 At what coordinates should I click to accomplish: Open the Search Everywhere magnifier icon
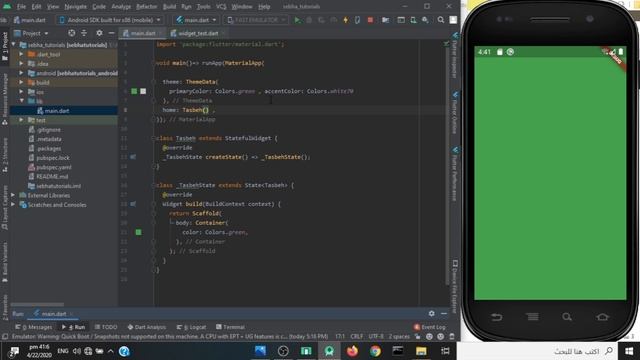[x=441, y=20]
